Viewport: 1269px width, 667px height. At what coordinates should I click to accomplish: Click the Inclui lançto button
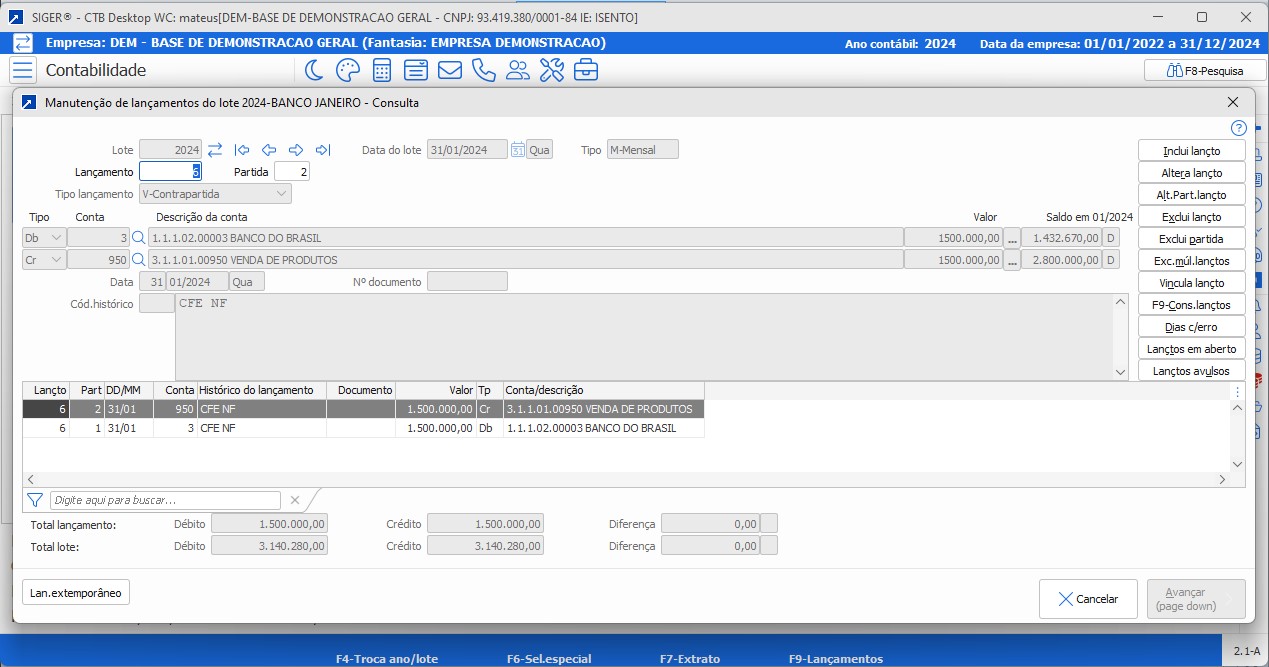click(x=1191, y=151)
